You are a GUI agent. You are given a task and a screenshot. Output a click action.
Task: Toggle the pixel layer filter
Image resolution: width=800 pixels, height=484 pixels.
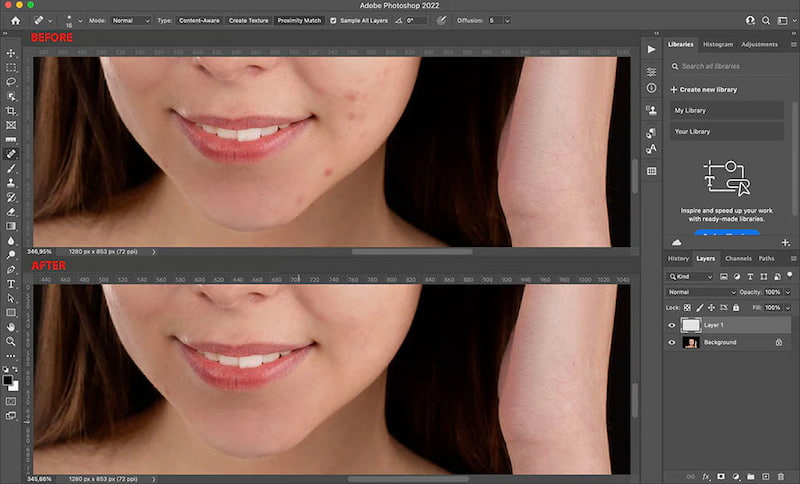pos(723,276)
